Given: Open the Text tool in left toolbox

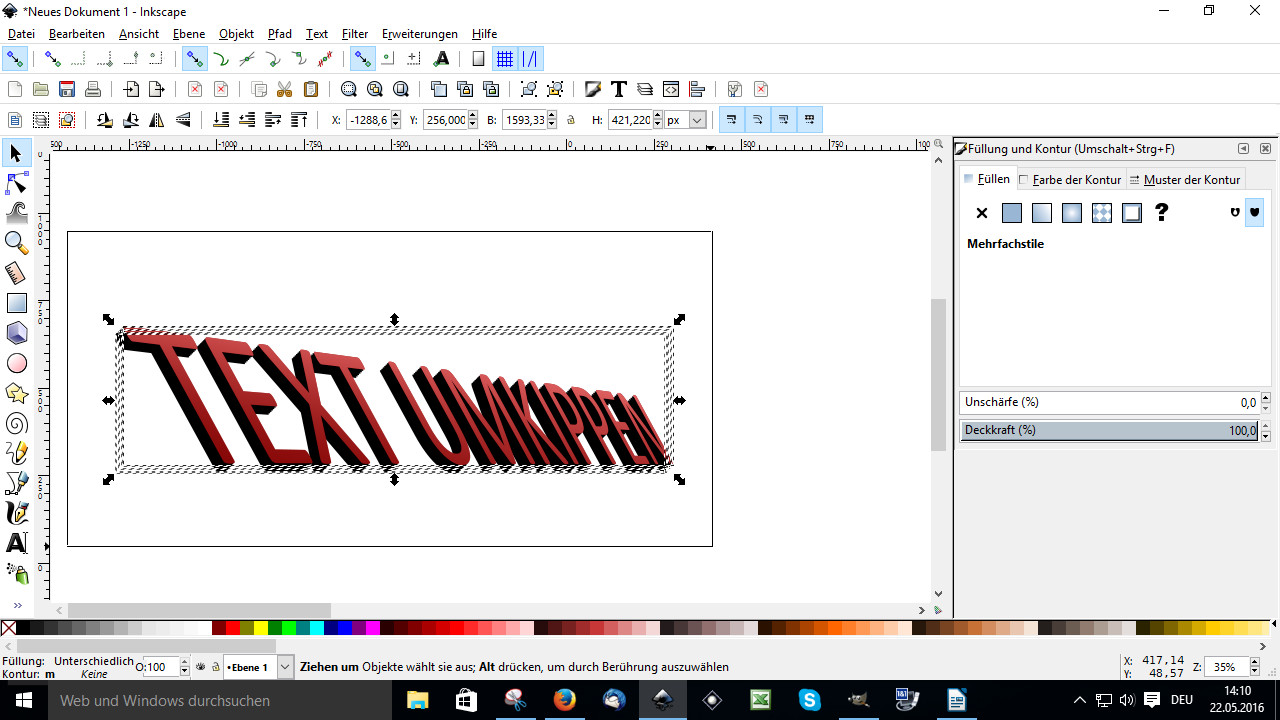Looking at the screenshot, I should (x=16, y=543).
